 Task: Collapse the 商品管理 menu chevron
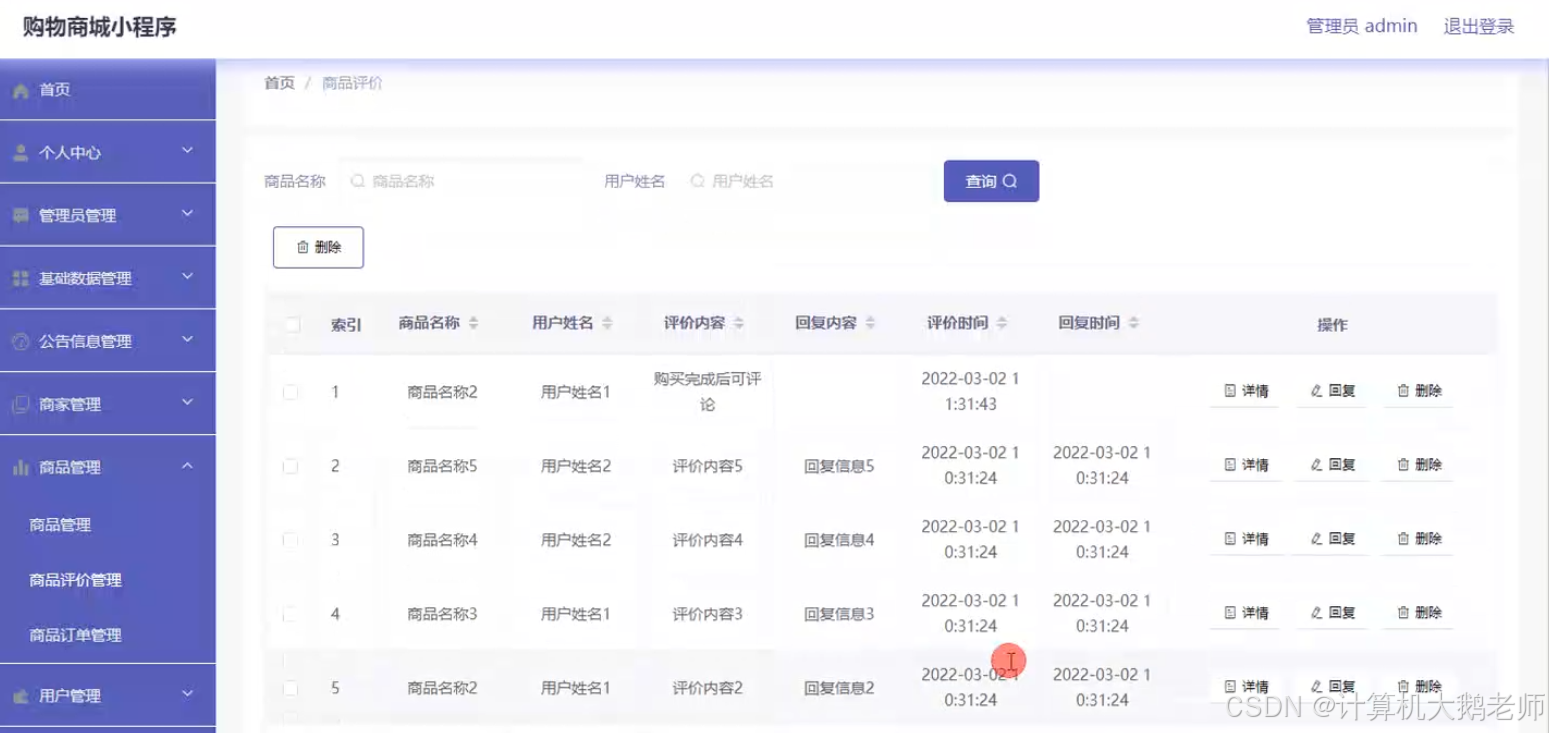point(187,466)
